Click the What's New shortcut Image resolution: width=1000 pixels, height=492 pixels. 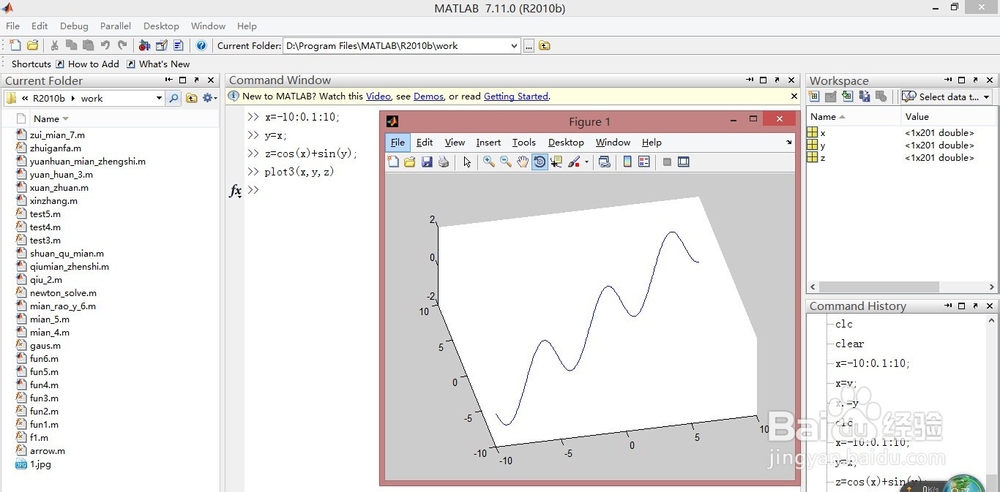click(158, 64)
